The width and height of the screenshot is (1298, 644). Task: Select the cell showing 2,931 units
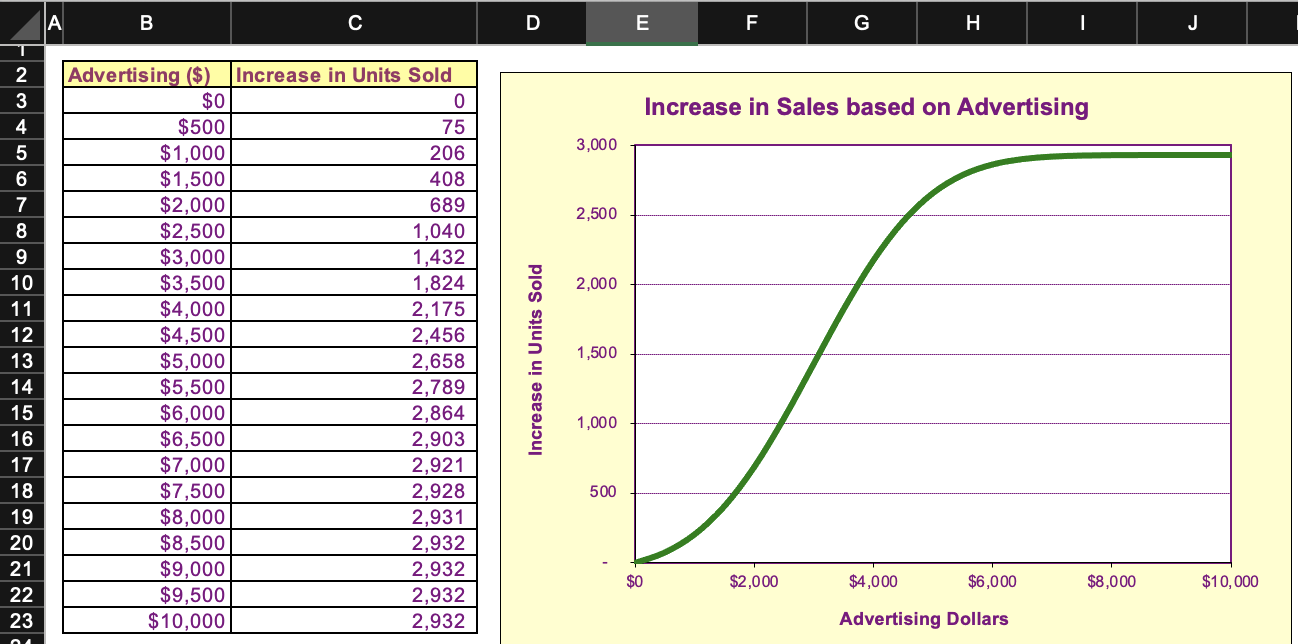point(355,517)
